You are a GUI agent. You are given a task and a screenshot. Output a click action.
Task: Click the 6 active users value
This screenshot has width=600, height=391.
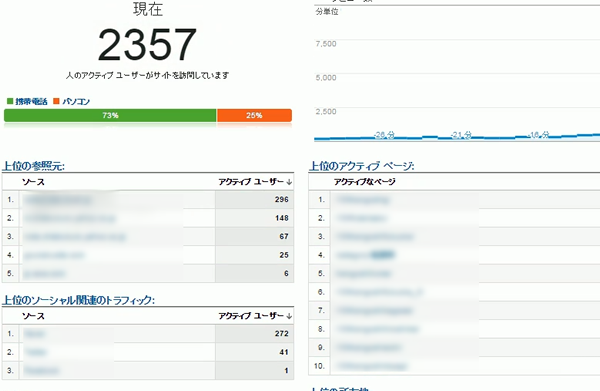286,274
